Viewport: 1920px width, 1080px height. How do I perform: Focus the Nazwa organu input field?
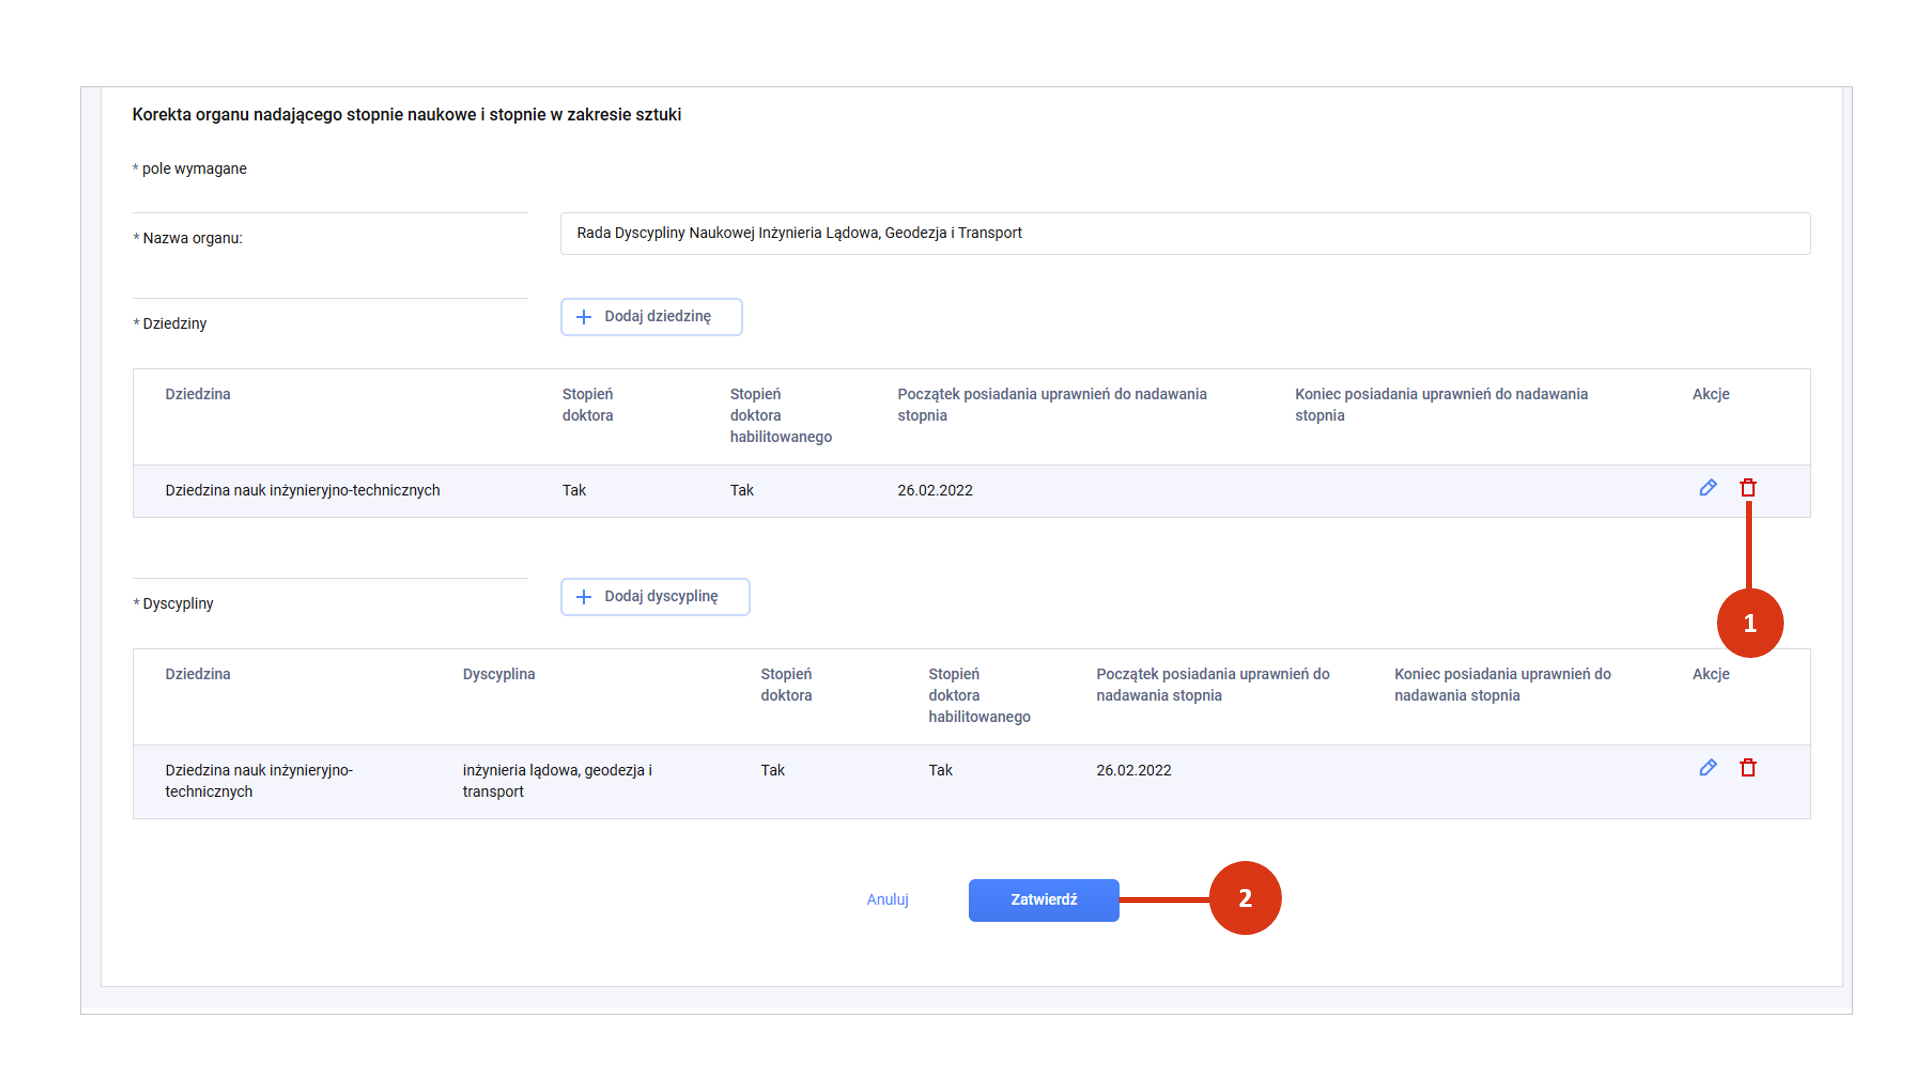[1185, 233]
